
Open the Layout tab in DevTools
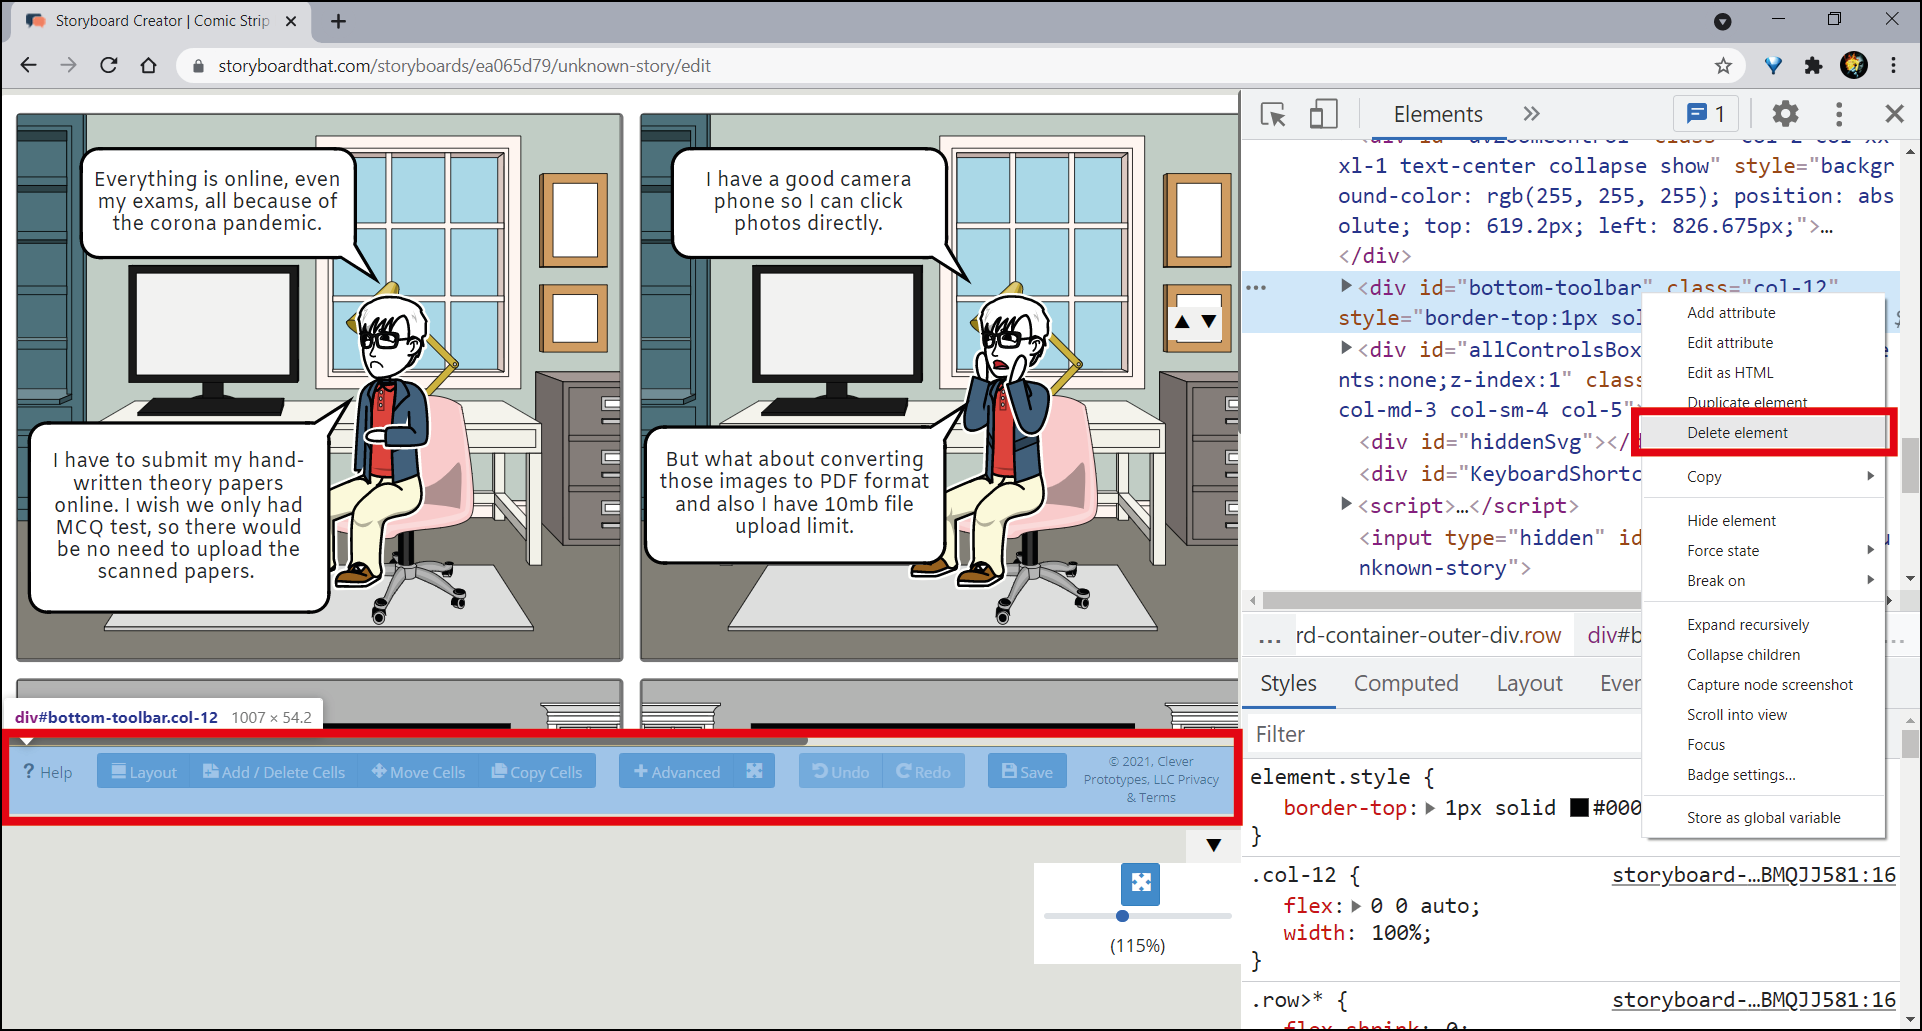tap(1529, 684)
